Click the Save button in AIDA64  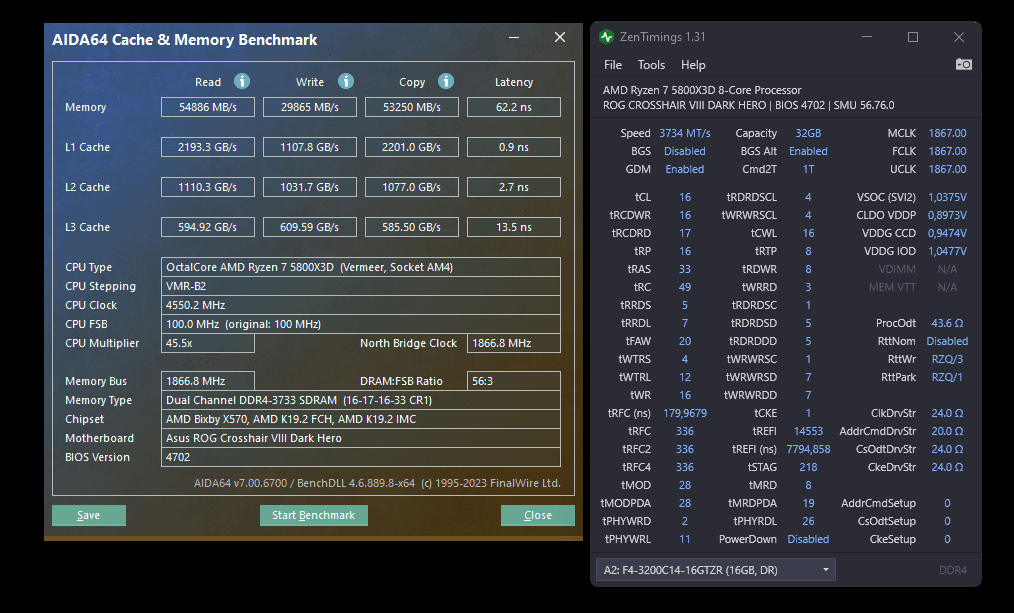pyautogui.click(x=89, y=515)
